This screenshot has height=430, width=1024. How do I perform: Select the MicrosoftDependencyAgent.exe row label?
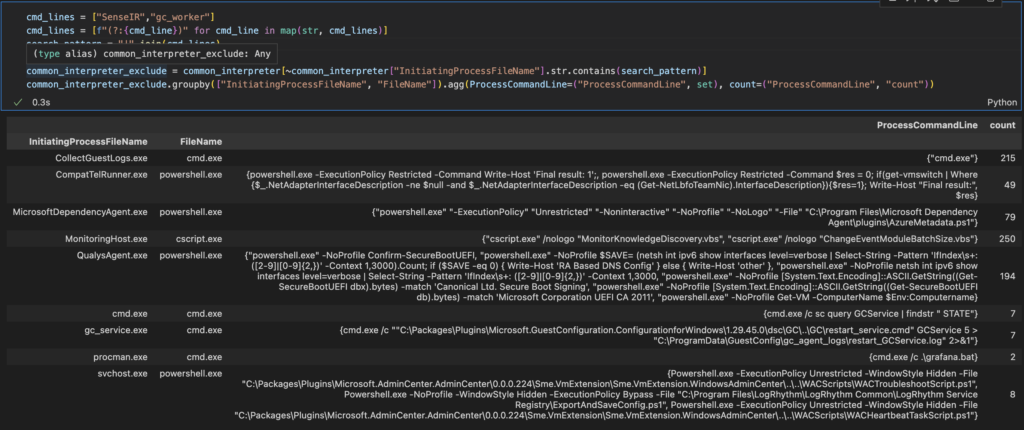[x=80, y=212]
